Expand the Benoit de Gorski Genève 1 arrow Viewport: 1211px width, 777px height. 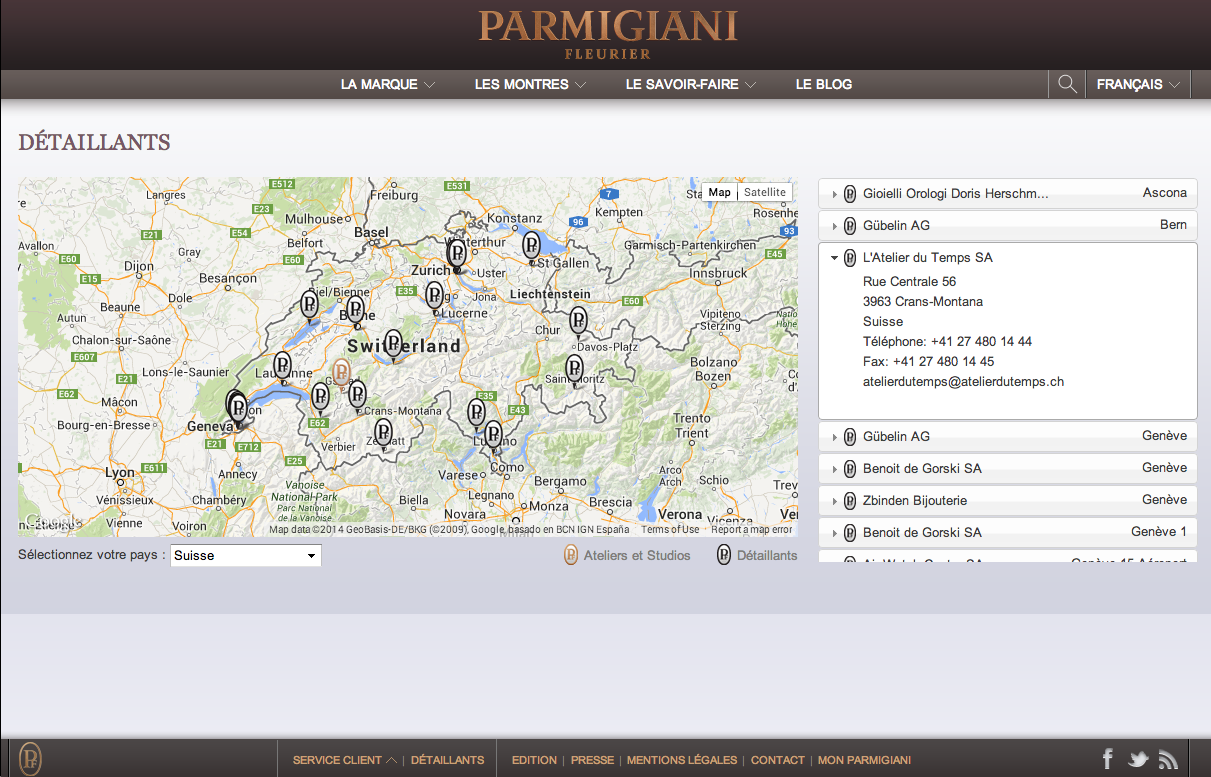coord(835,533)
